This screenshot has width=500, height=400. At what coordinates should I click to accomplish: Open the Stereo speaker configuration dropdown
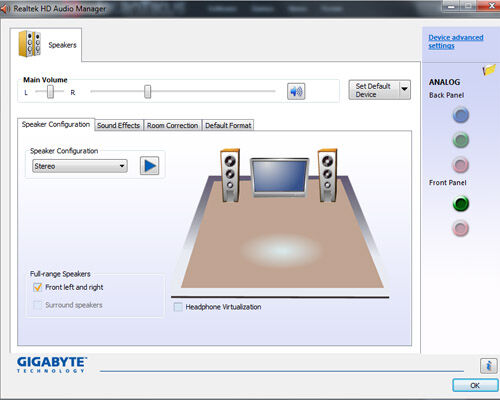pyautogui.click(x=80, y=166)
